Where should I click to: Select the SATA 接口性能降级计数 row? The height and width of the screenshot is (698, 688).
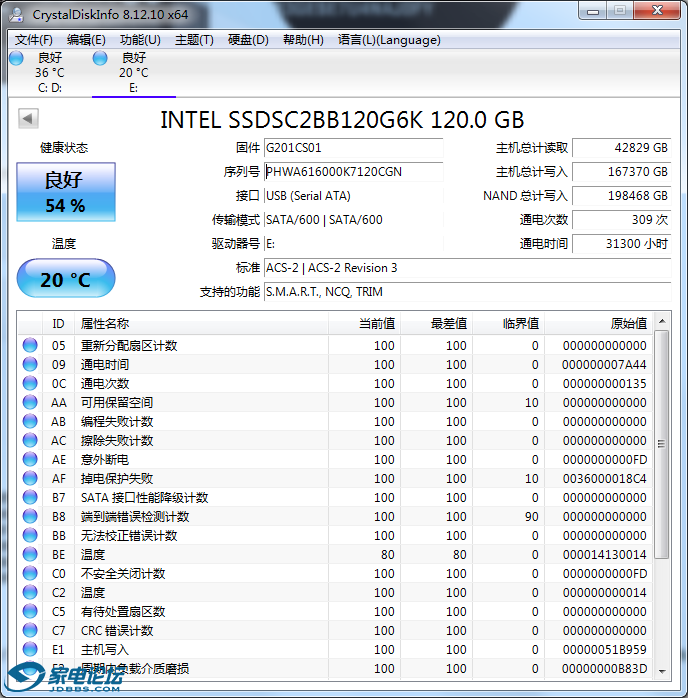pyautogui.click(x=335, y=497)
